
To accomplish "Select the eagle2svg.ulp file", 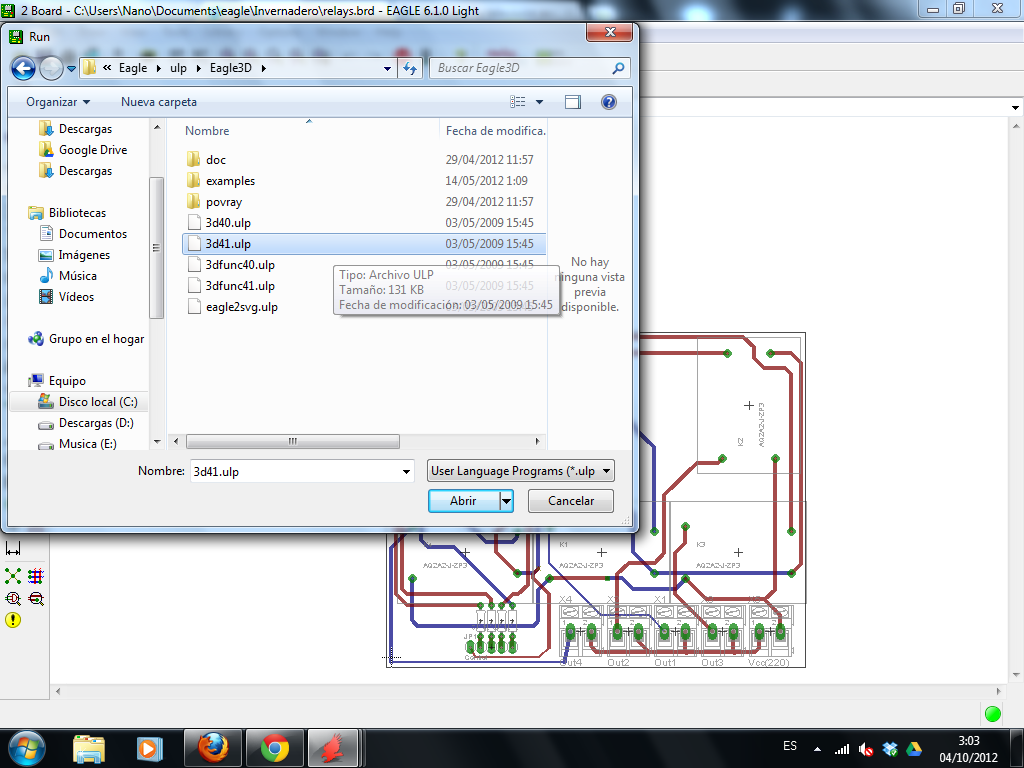I will 242,307.
